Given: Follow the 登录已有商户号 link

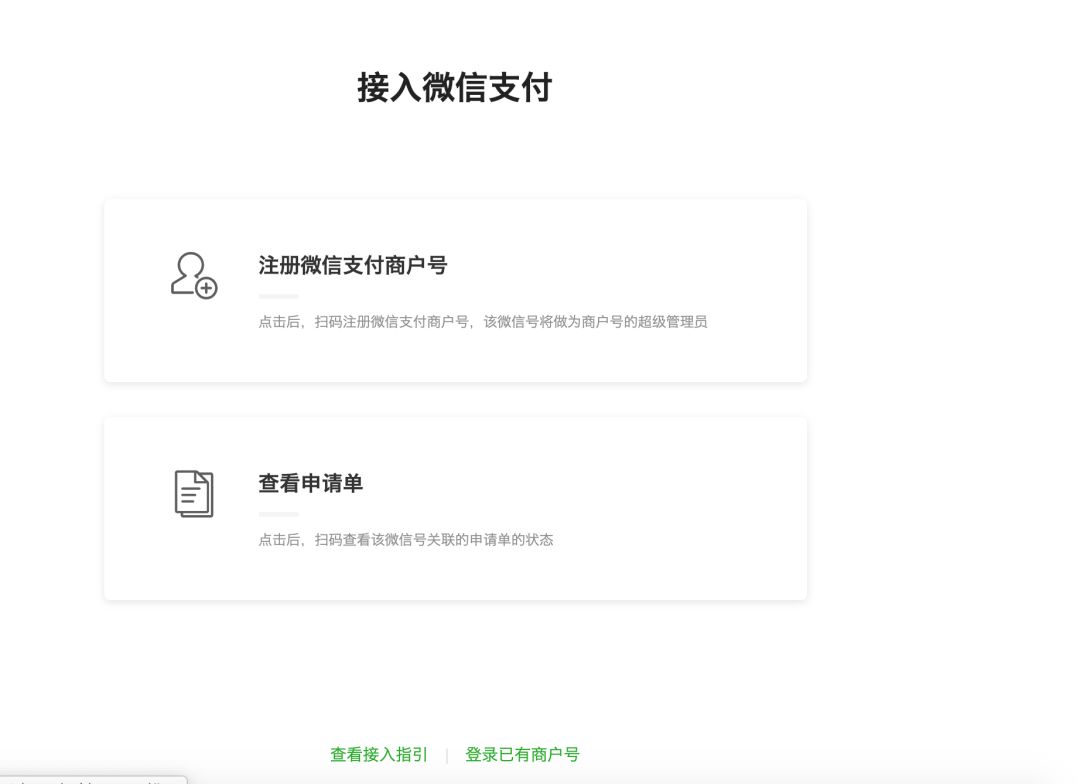Looking at the screenshot, I should pos(522,754).
